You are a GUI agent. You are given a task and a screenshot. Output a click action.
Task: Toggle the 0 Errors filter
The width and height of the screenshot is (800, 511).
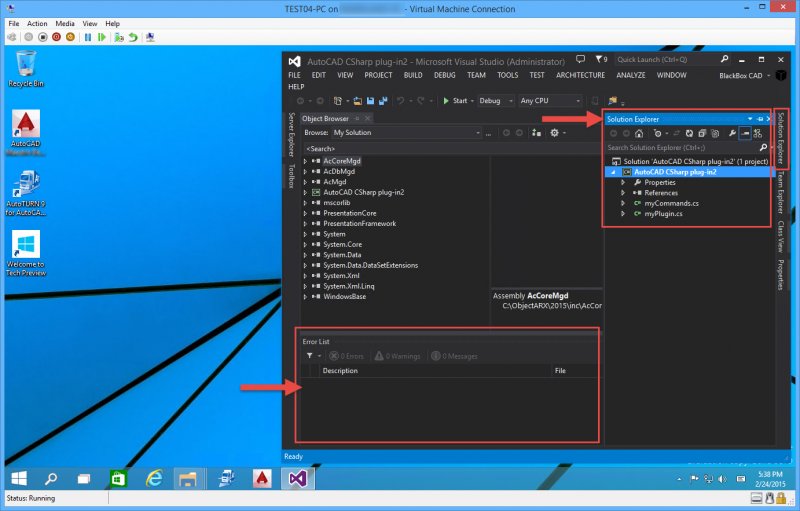pyautogui.click(x=347, y=356)
